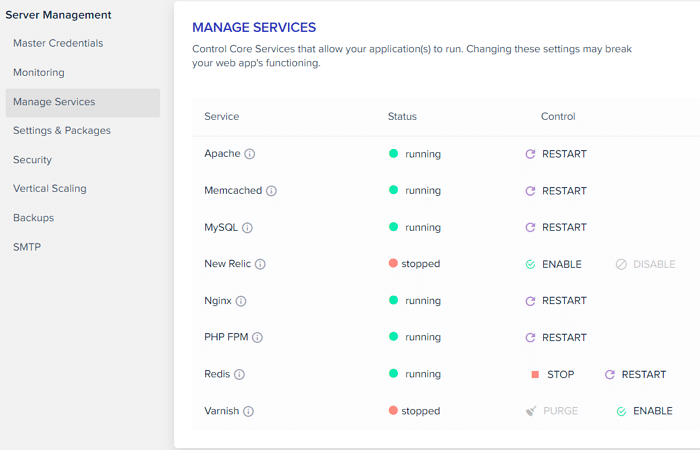Click 'running' status text for Nginx
Screen dimensions: 700x450
tap(423, 301)
